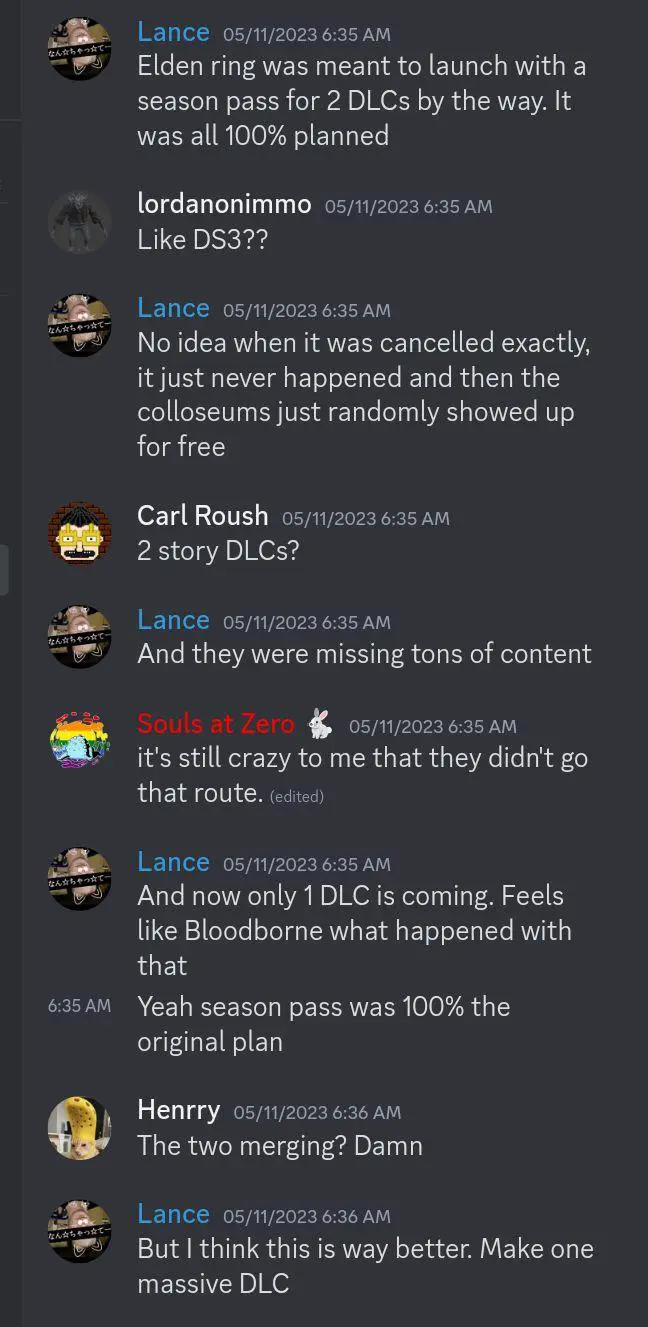Select message 'The two merging? Damn'

280,1145
